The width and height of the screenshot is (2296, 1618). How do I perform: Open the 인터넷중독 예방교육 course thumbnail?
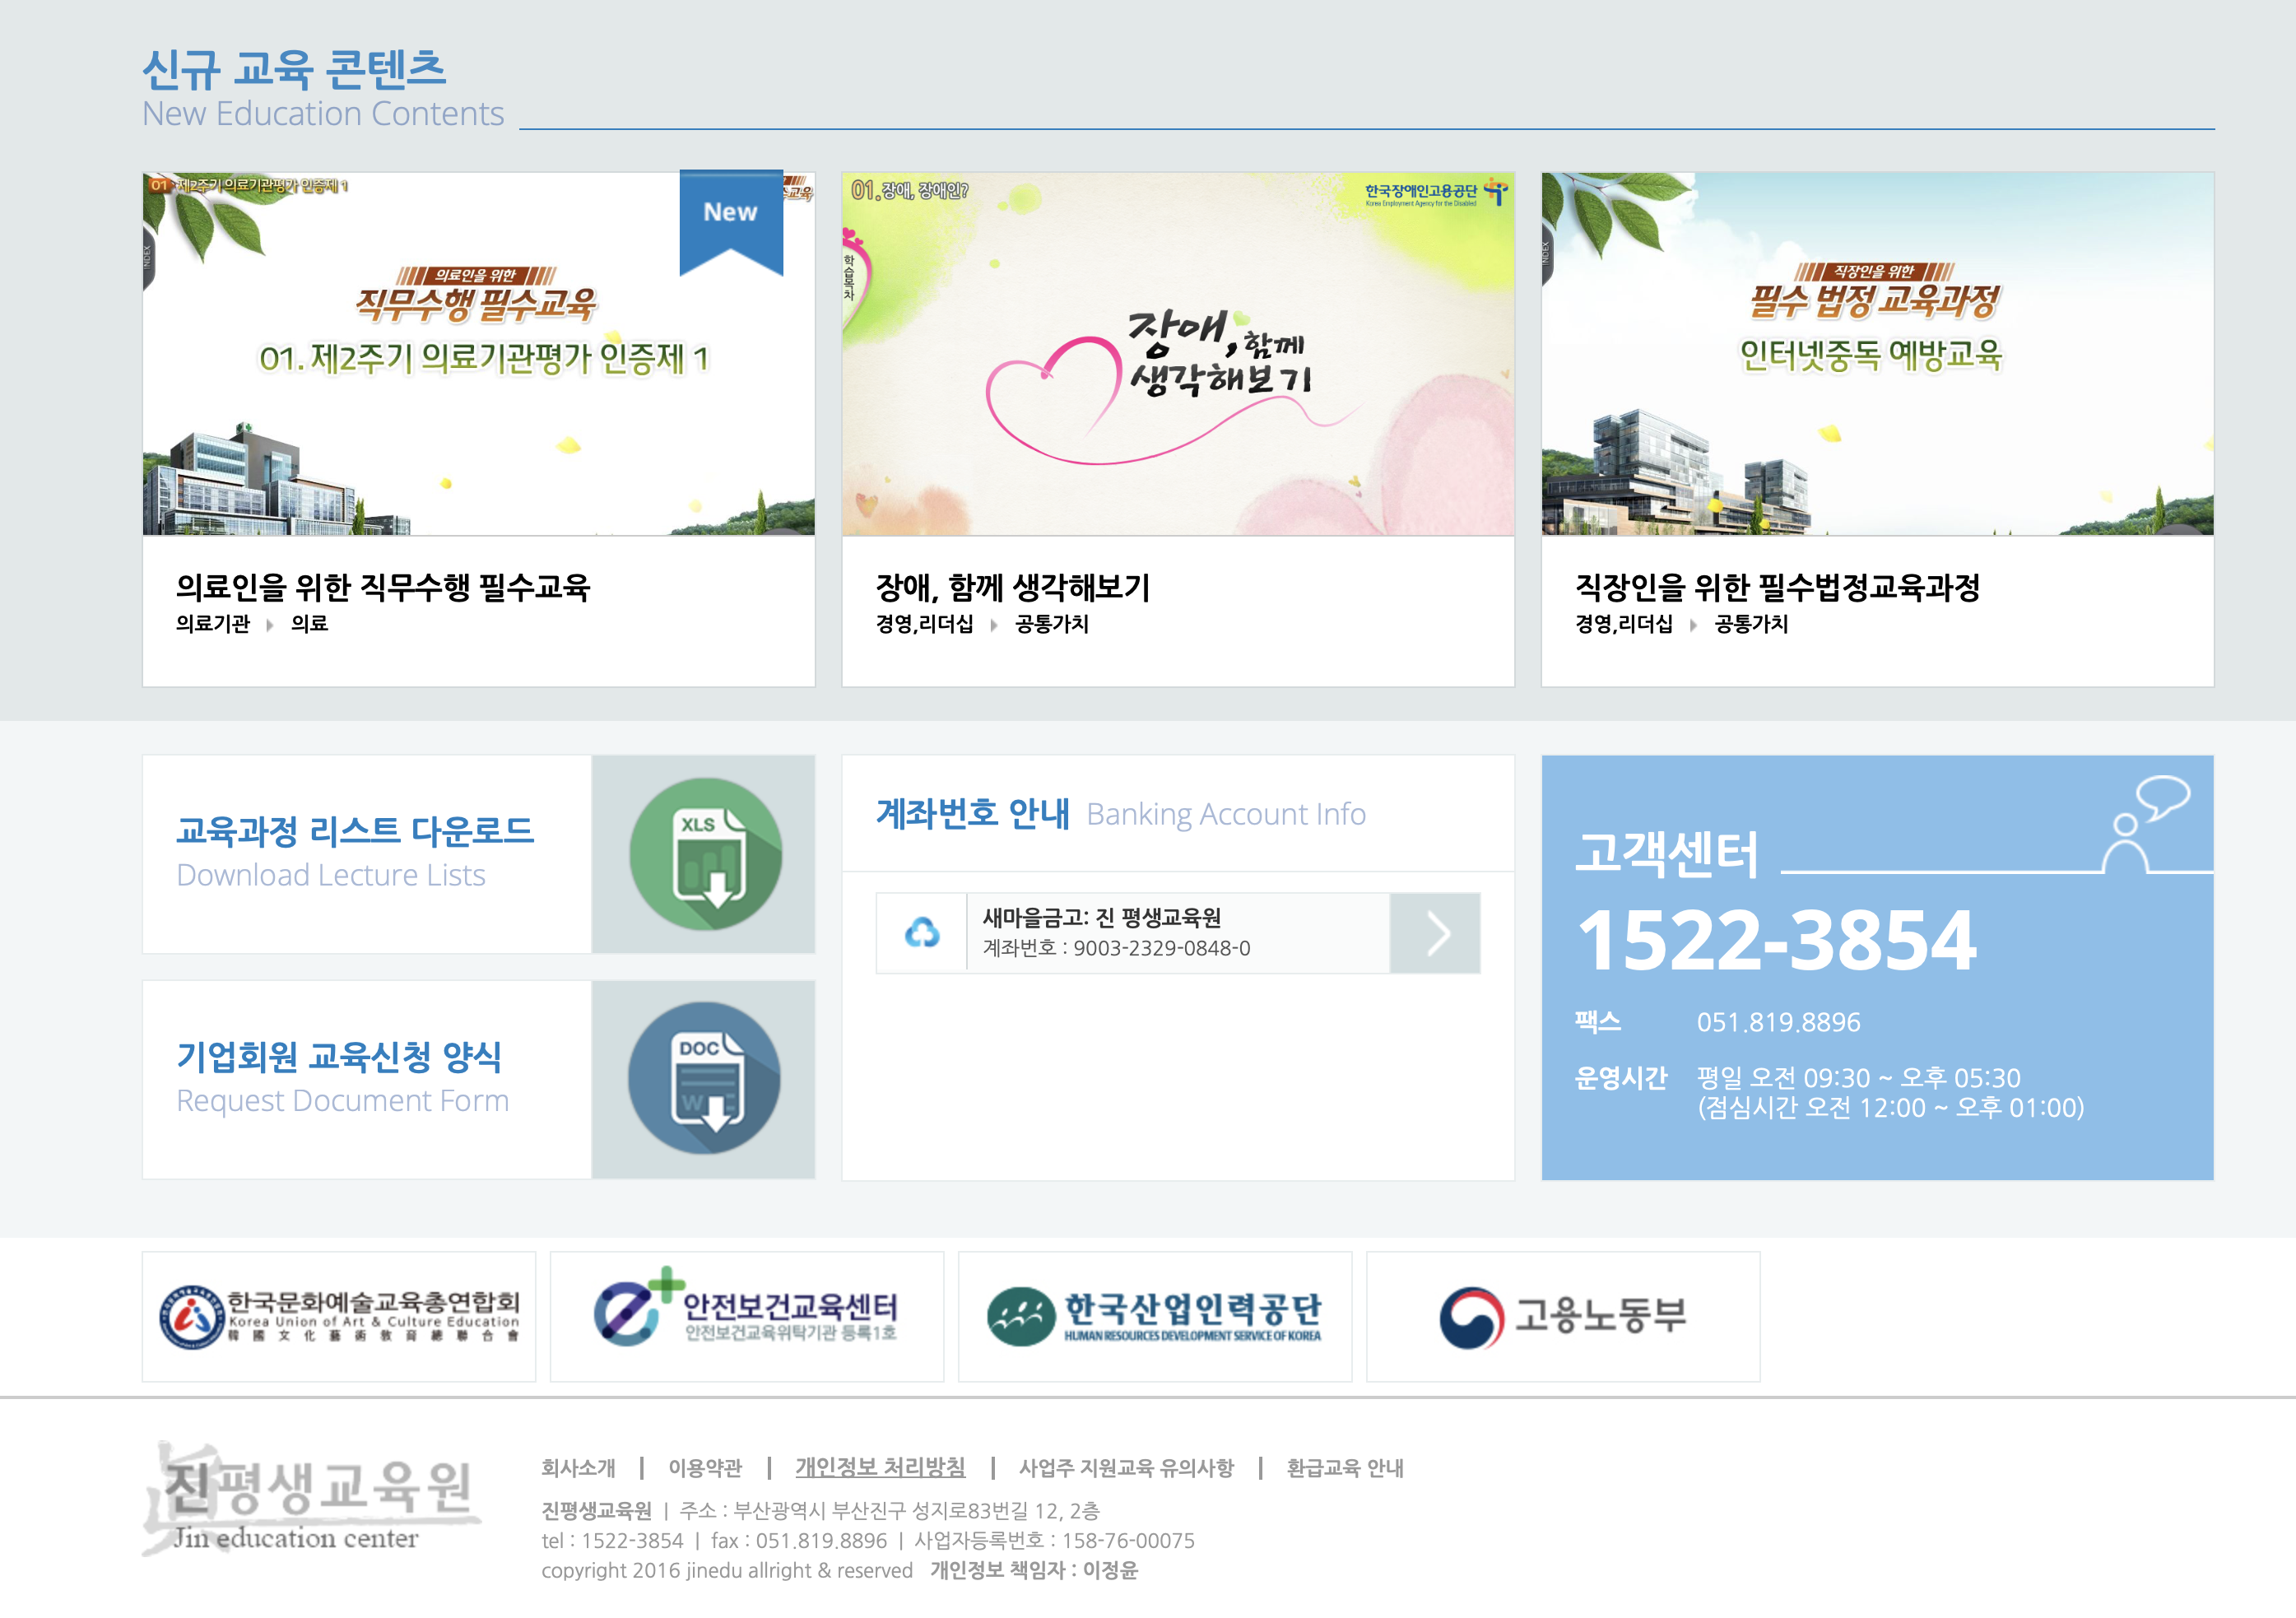[1876, 354]
